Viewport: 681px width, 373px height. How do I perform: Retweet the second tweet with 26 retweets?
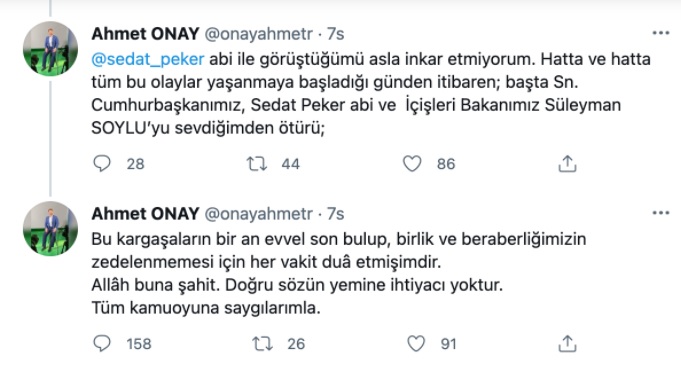[x=262, y=343]
